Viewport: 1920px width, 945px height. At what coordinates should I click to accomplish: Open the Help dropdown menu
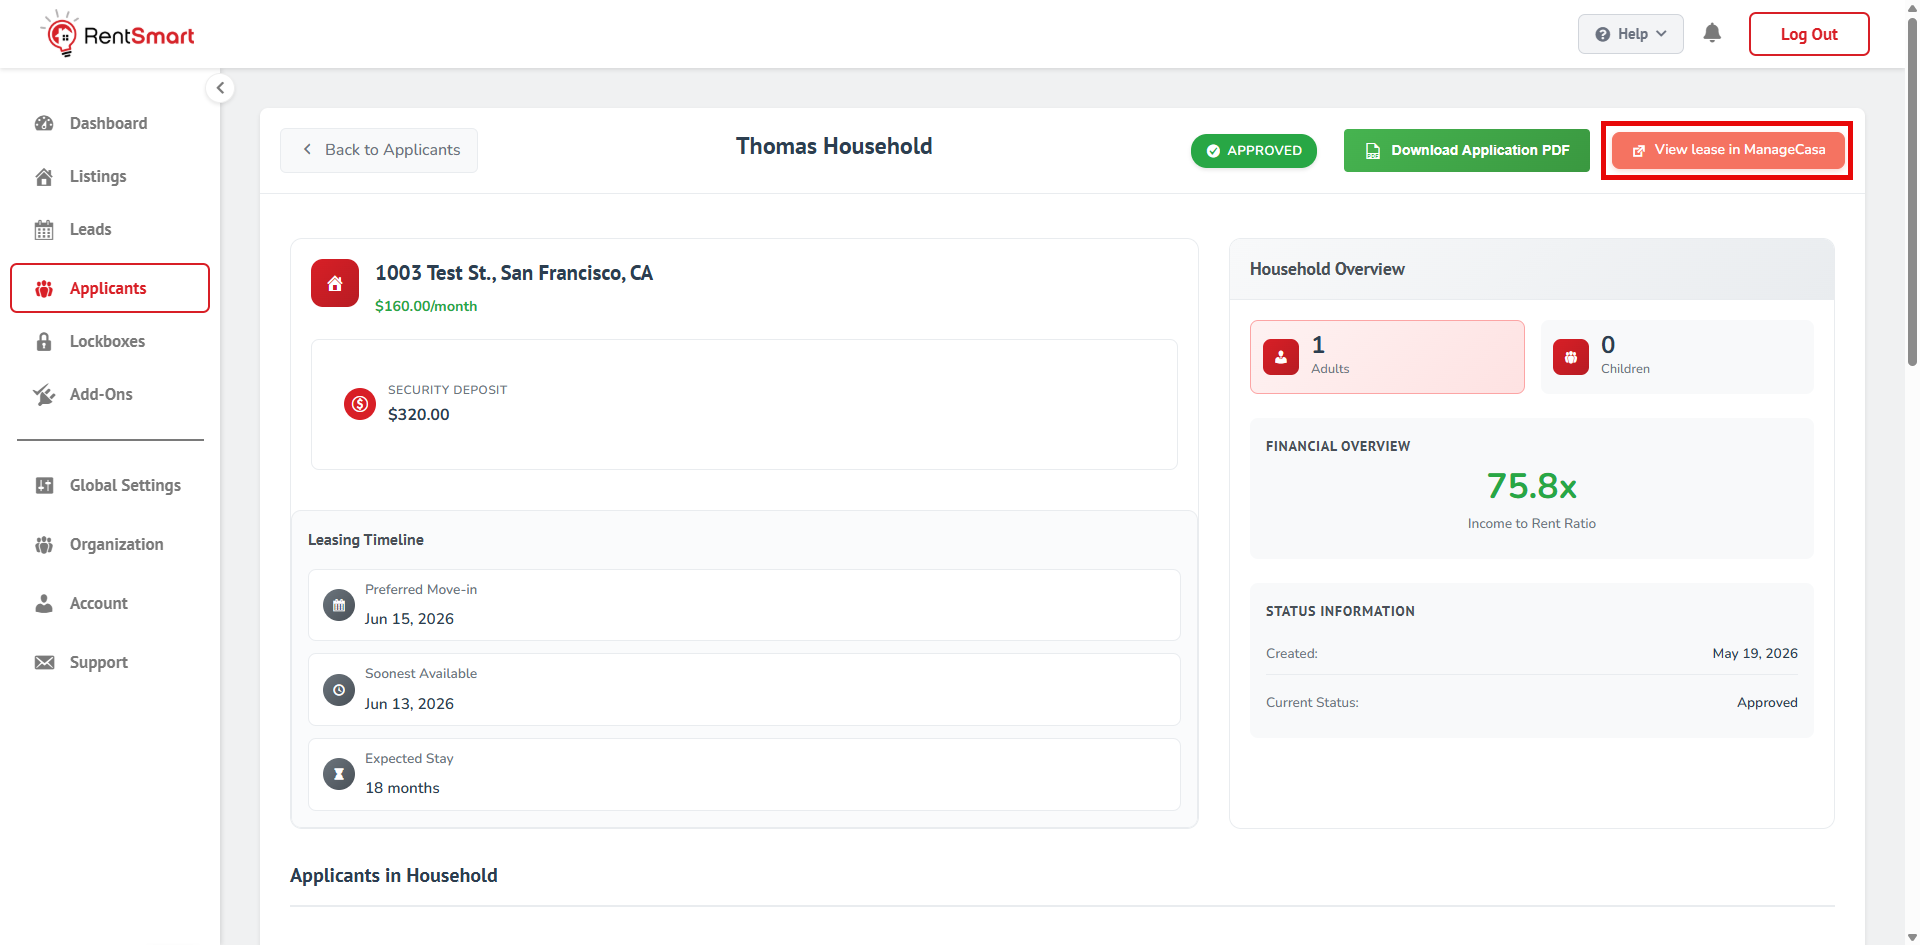pyautogui.click(x=1630, y=34)
